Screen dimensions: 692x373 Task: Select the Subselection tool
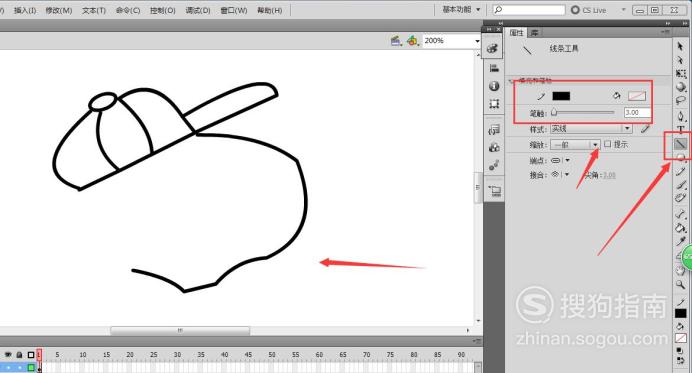coord(680,60)
